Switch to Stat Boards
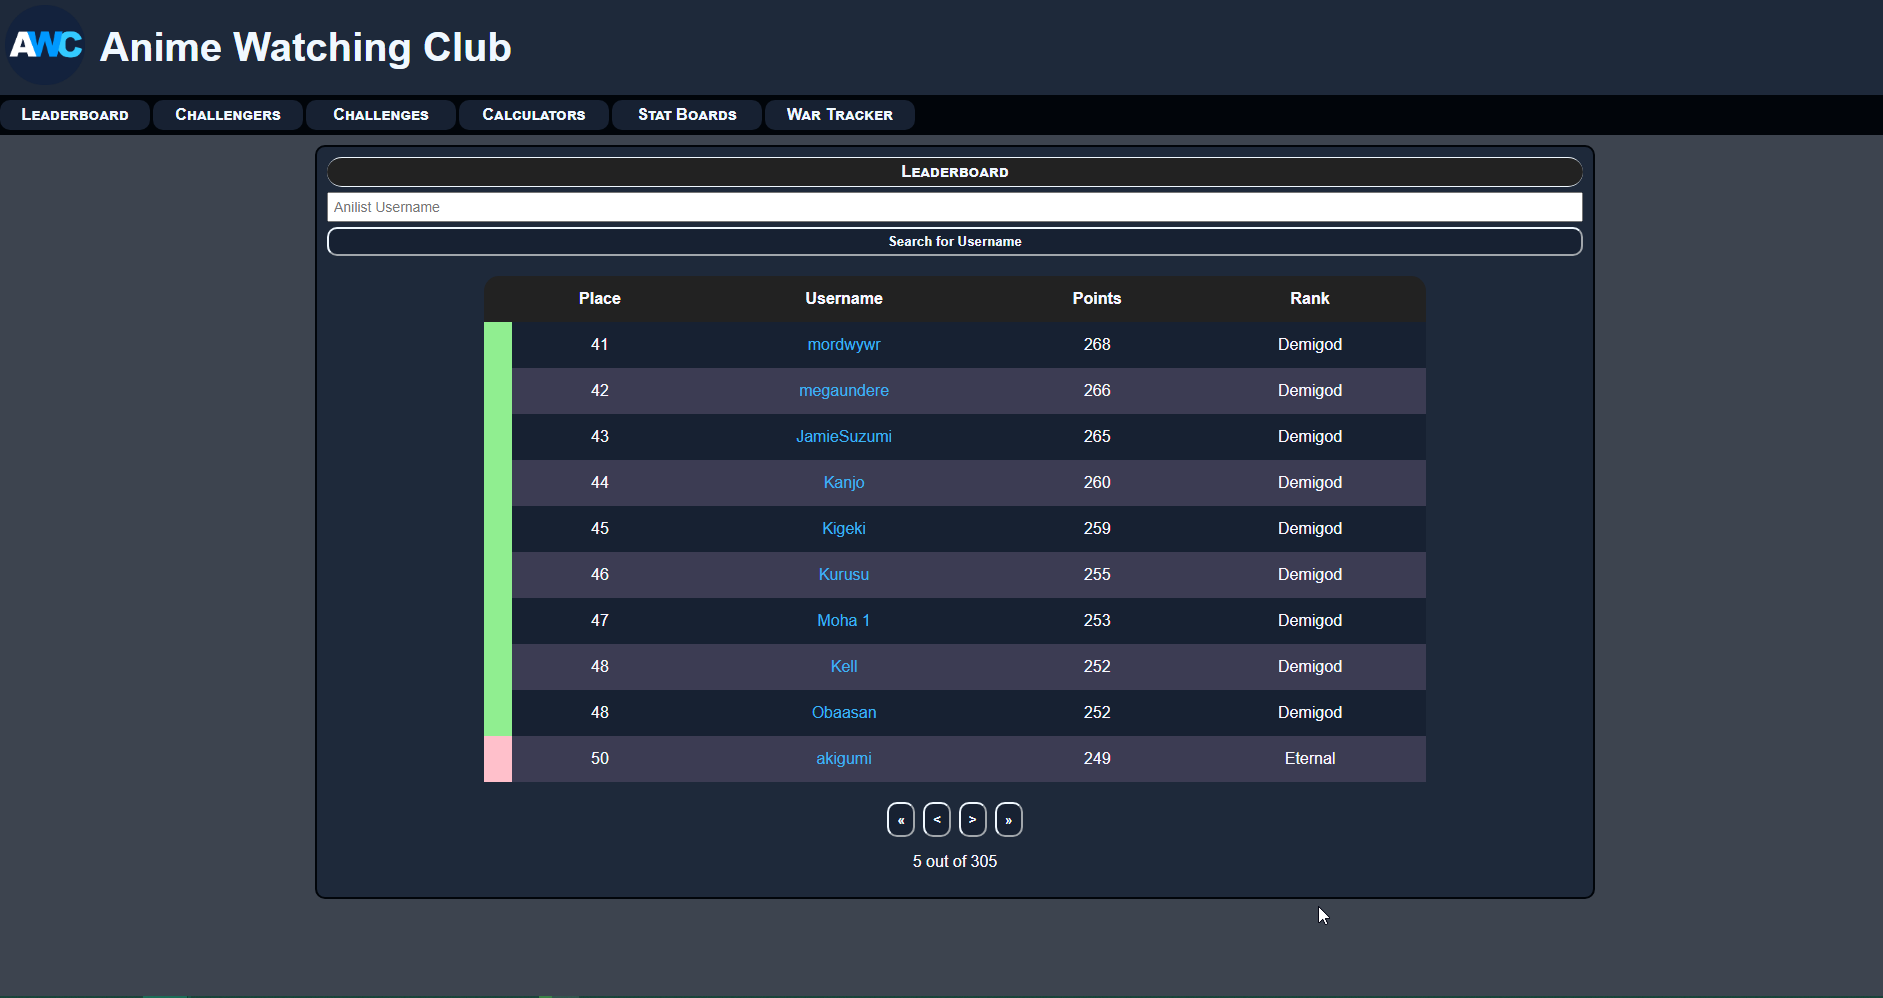The height and width of the screenshot is (998, 1883). tap(687, 115)
